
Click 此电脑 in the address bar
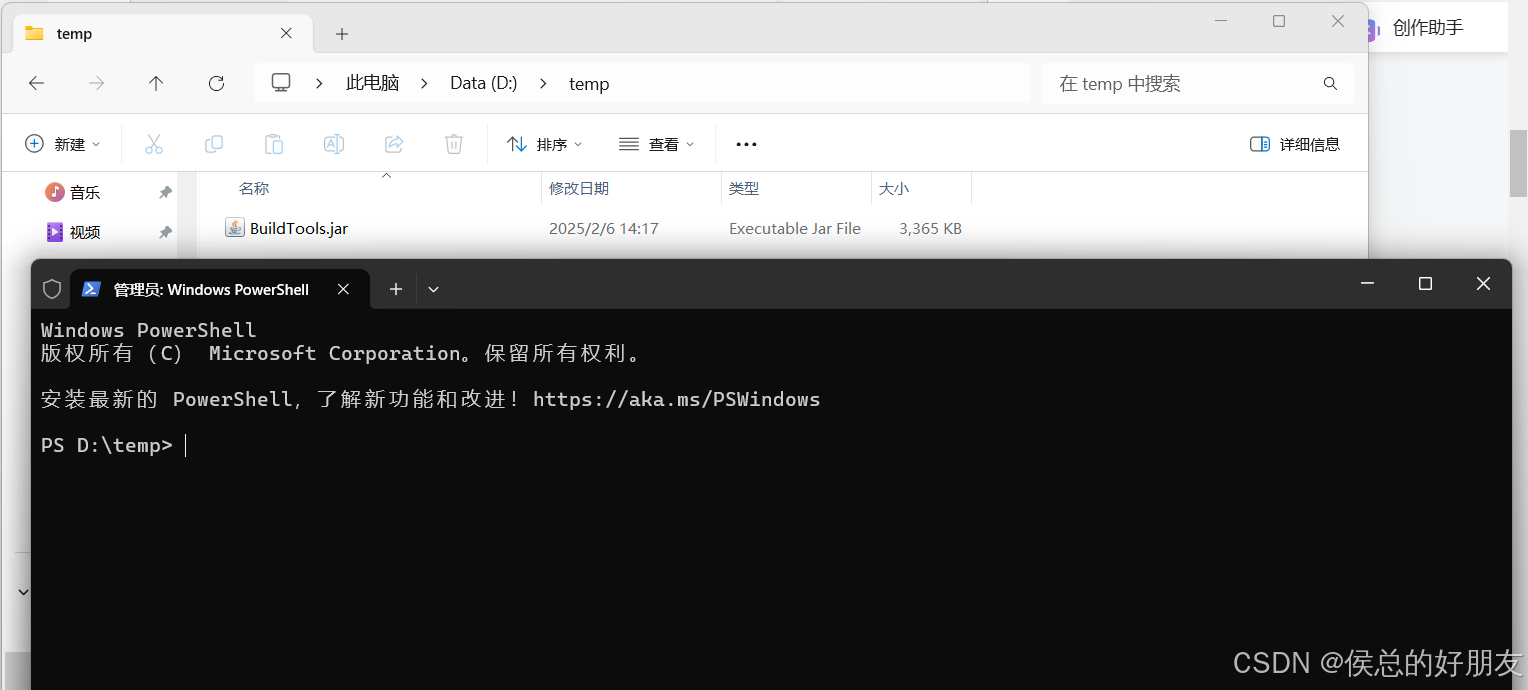point(372,84)
